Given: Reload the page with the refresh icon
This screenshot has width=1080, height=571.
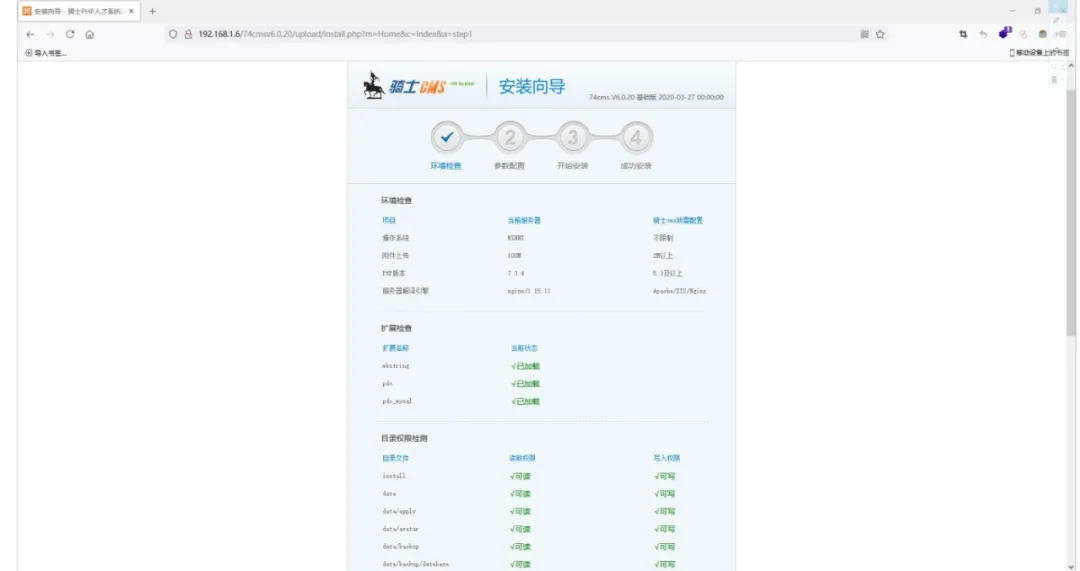Looking at the screenshot, I should pyautogui.click(x=70, y=34).
